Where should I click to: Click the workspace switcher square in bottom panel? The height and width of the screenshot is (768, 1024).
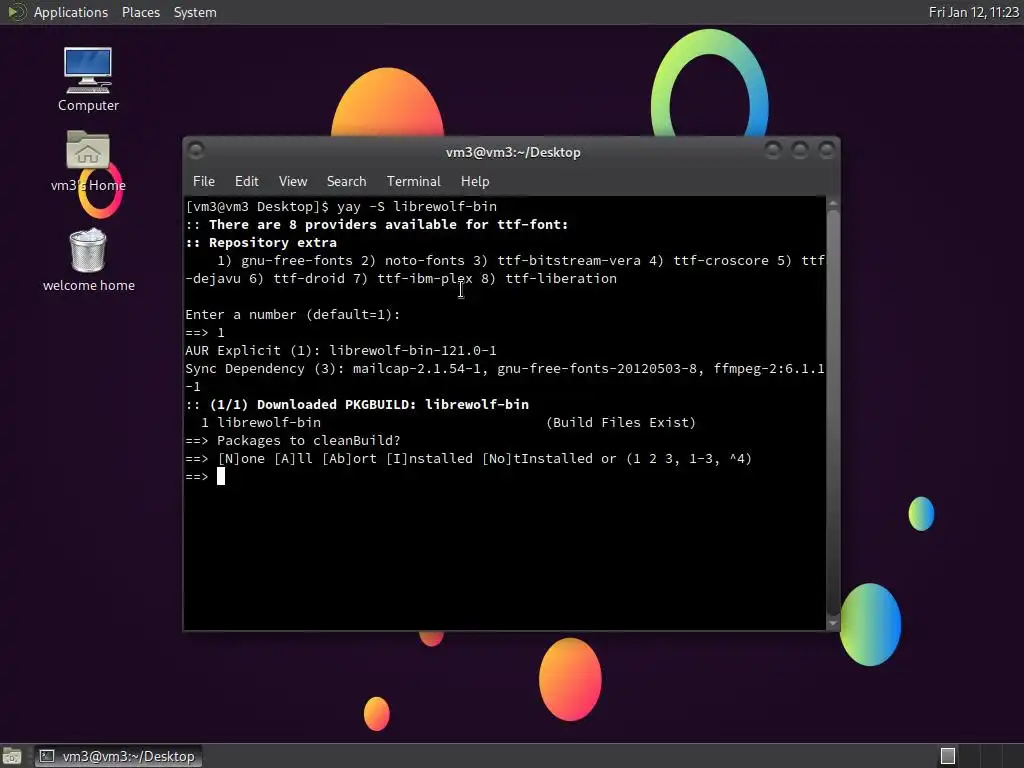click(948, 756)
